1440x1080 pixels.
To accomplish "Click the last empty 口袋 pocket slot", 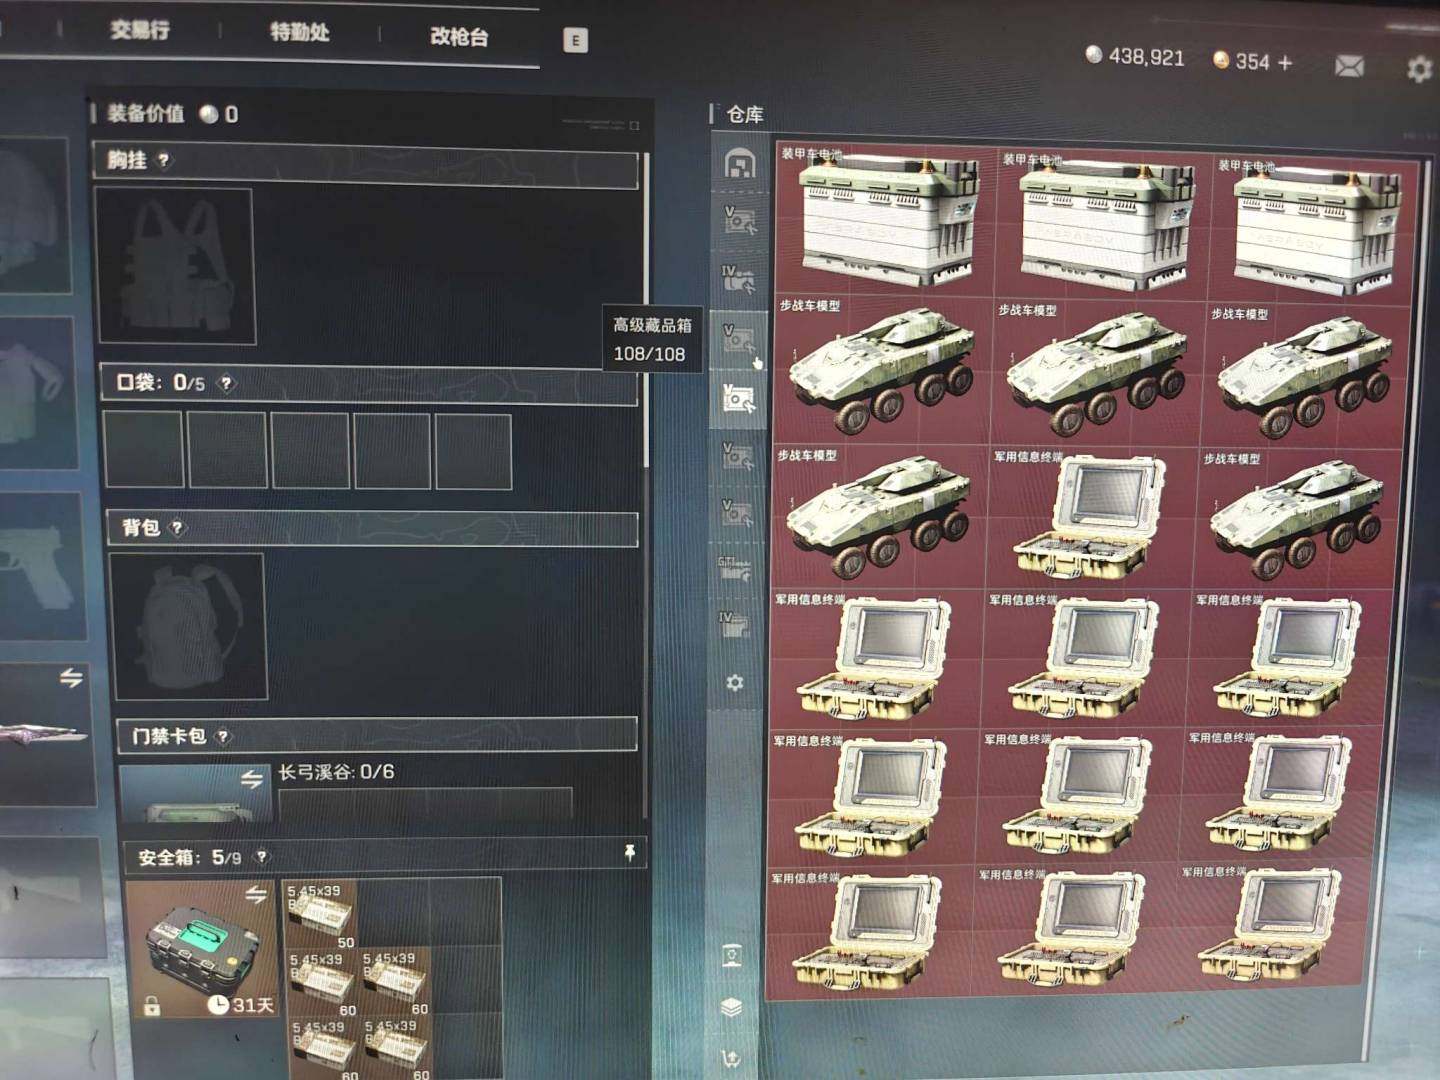I will [473, 452].
